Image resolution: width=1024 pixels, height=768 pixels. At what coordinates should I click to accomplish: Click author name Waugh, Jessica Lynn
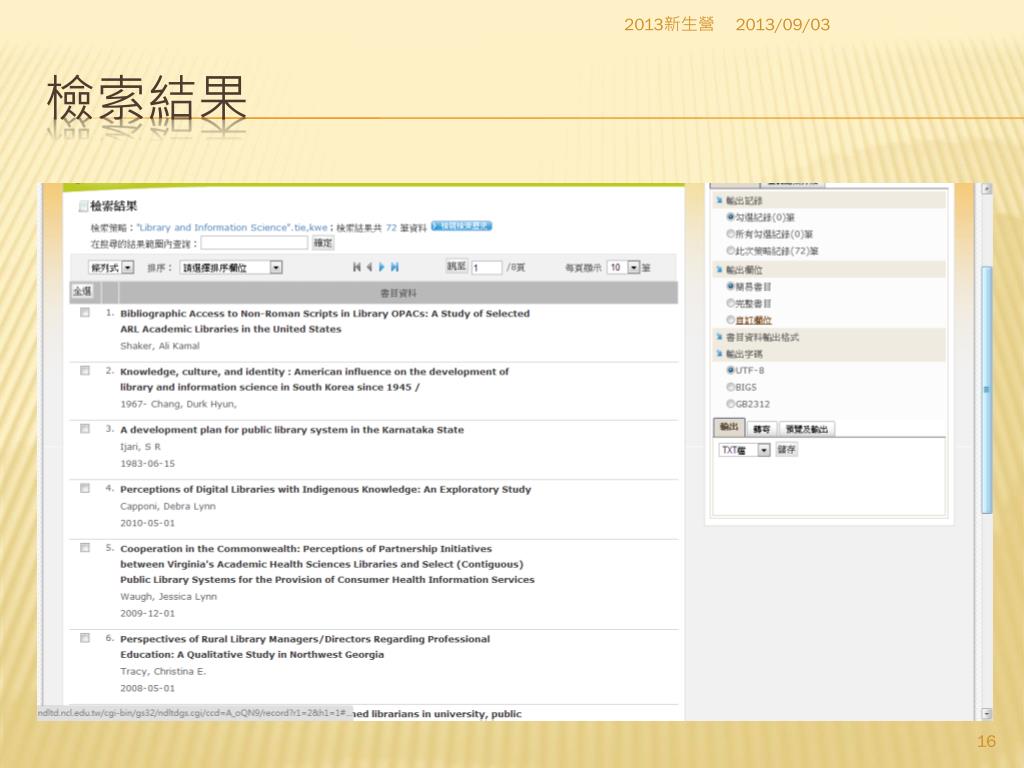coord(168,596)
